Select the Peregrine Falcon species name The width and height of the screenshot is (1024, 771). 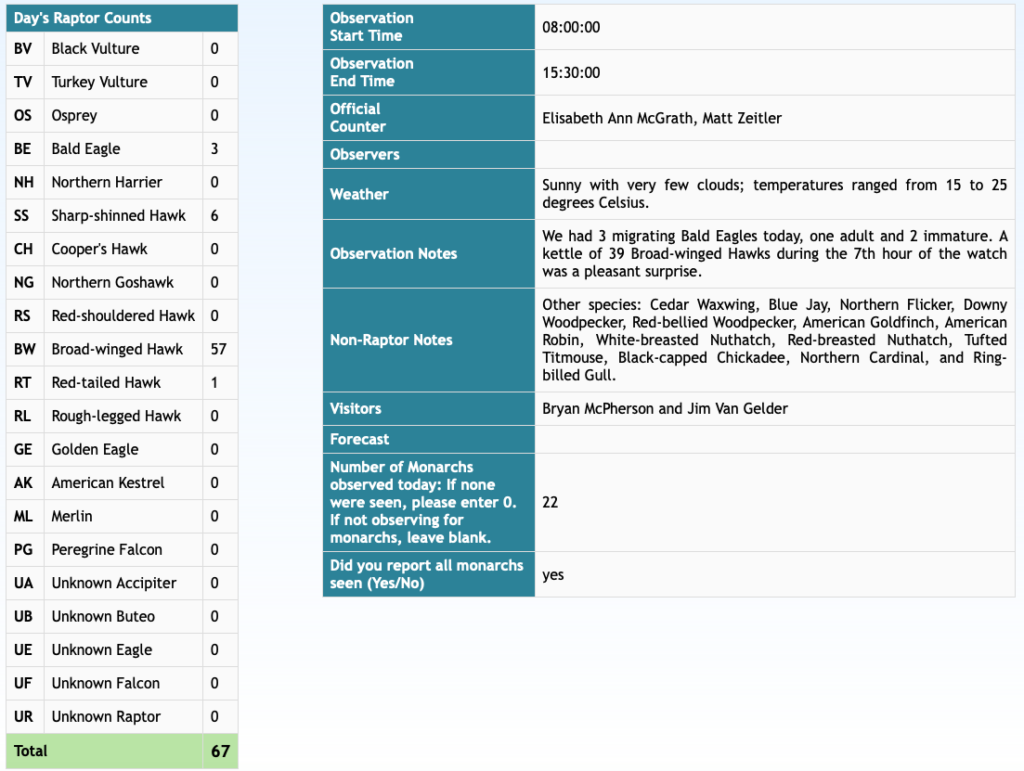coord(107,550)
